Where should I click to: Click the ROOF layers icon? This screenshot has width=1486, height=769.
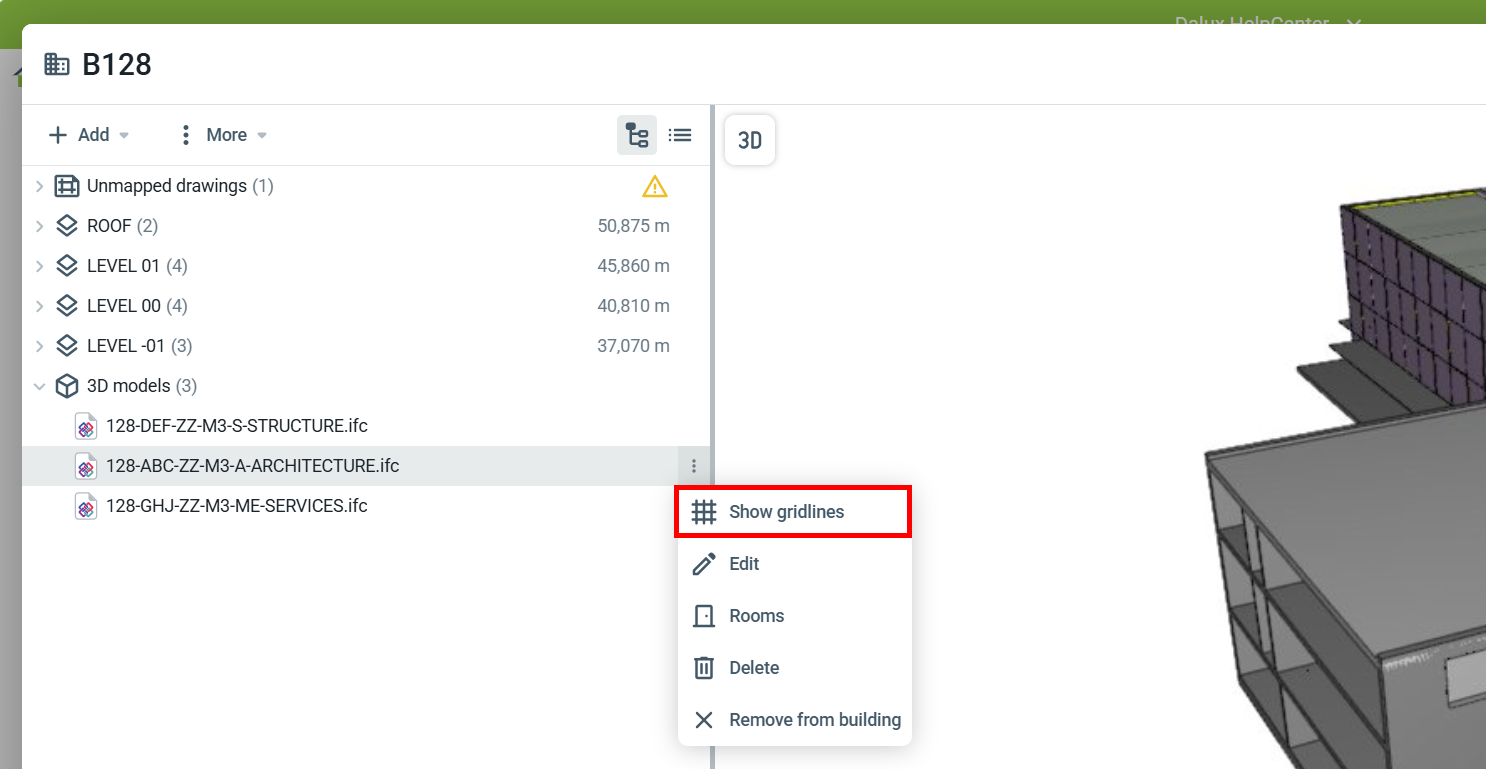coord(67,226)
